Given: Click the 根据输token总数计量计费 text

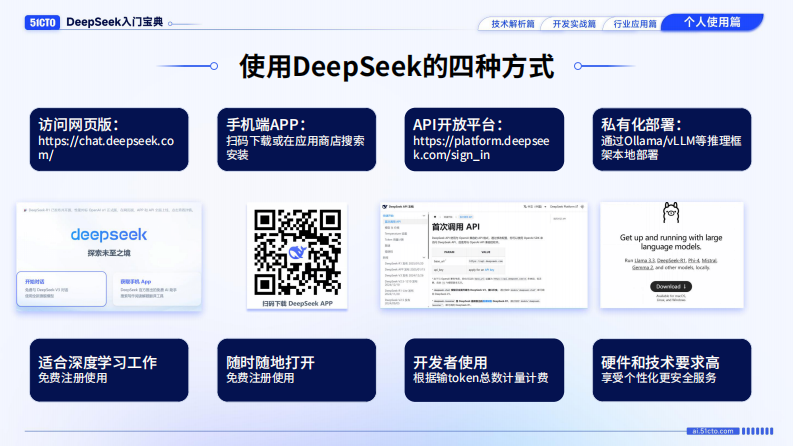Looking at the screenshot, I should 481,378.
